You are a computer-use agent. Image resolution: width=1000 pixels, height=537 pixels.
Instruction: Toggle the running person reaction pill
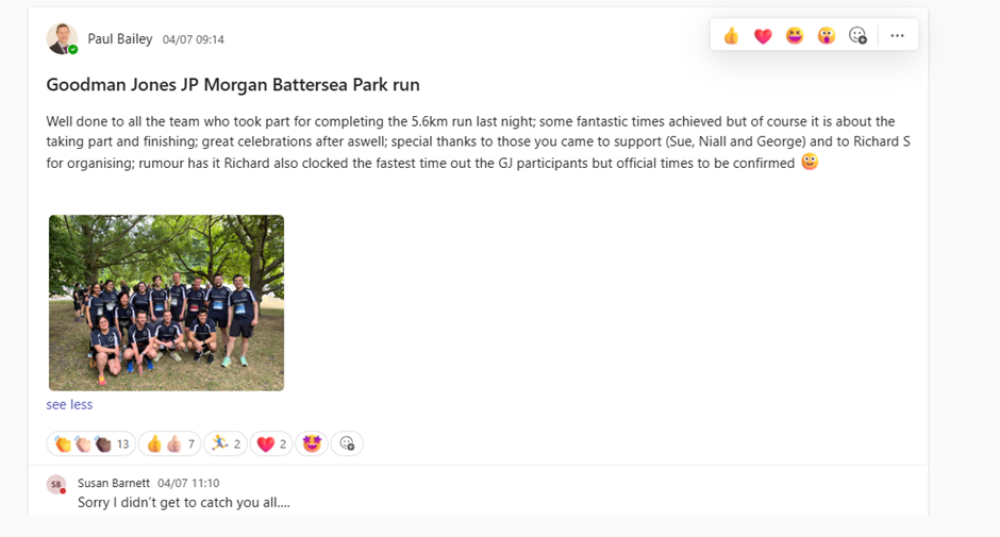click(x=225, y=444)
